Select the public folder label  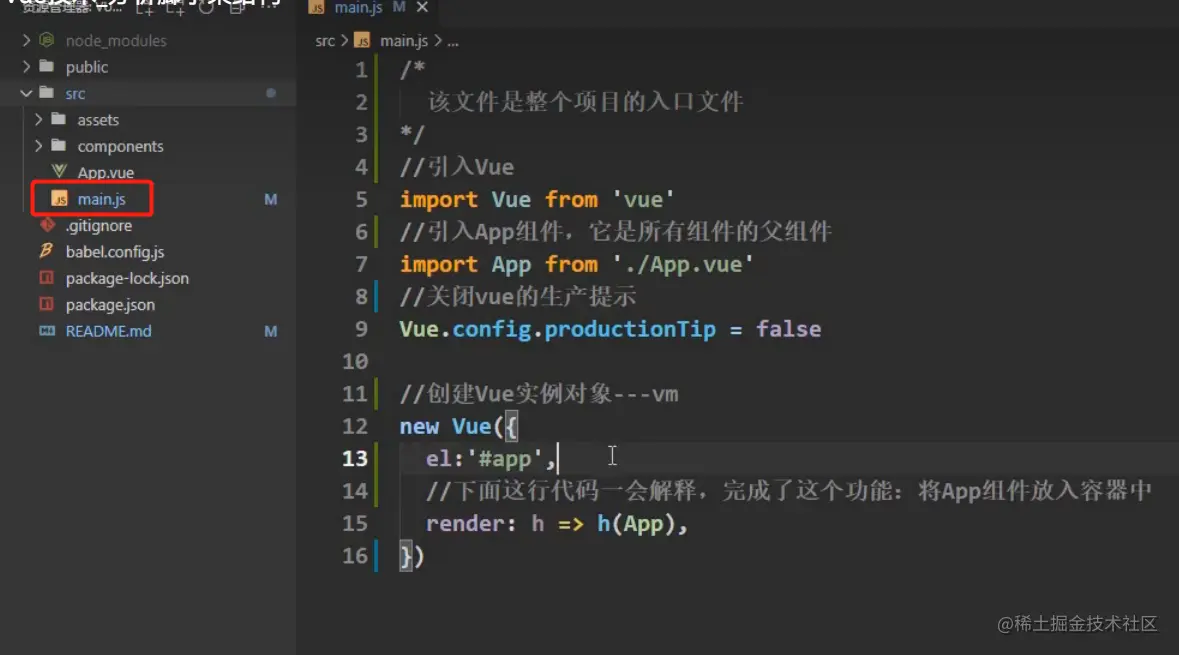tap(86, 67)
